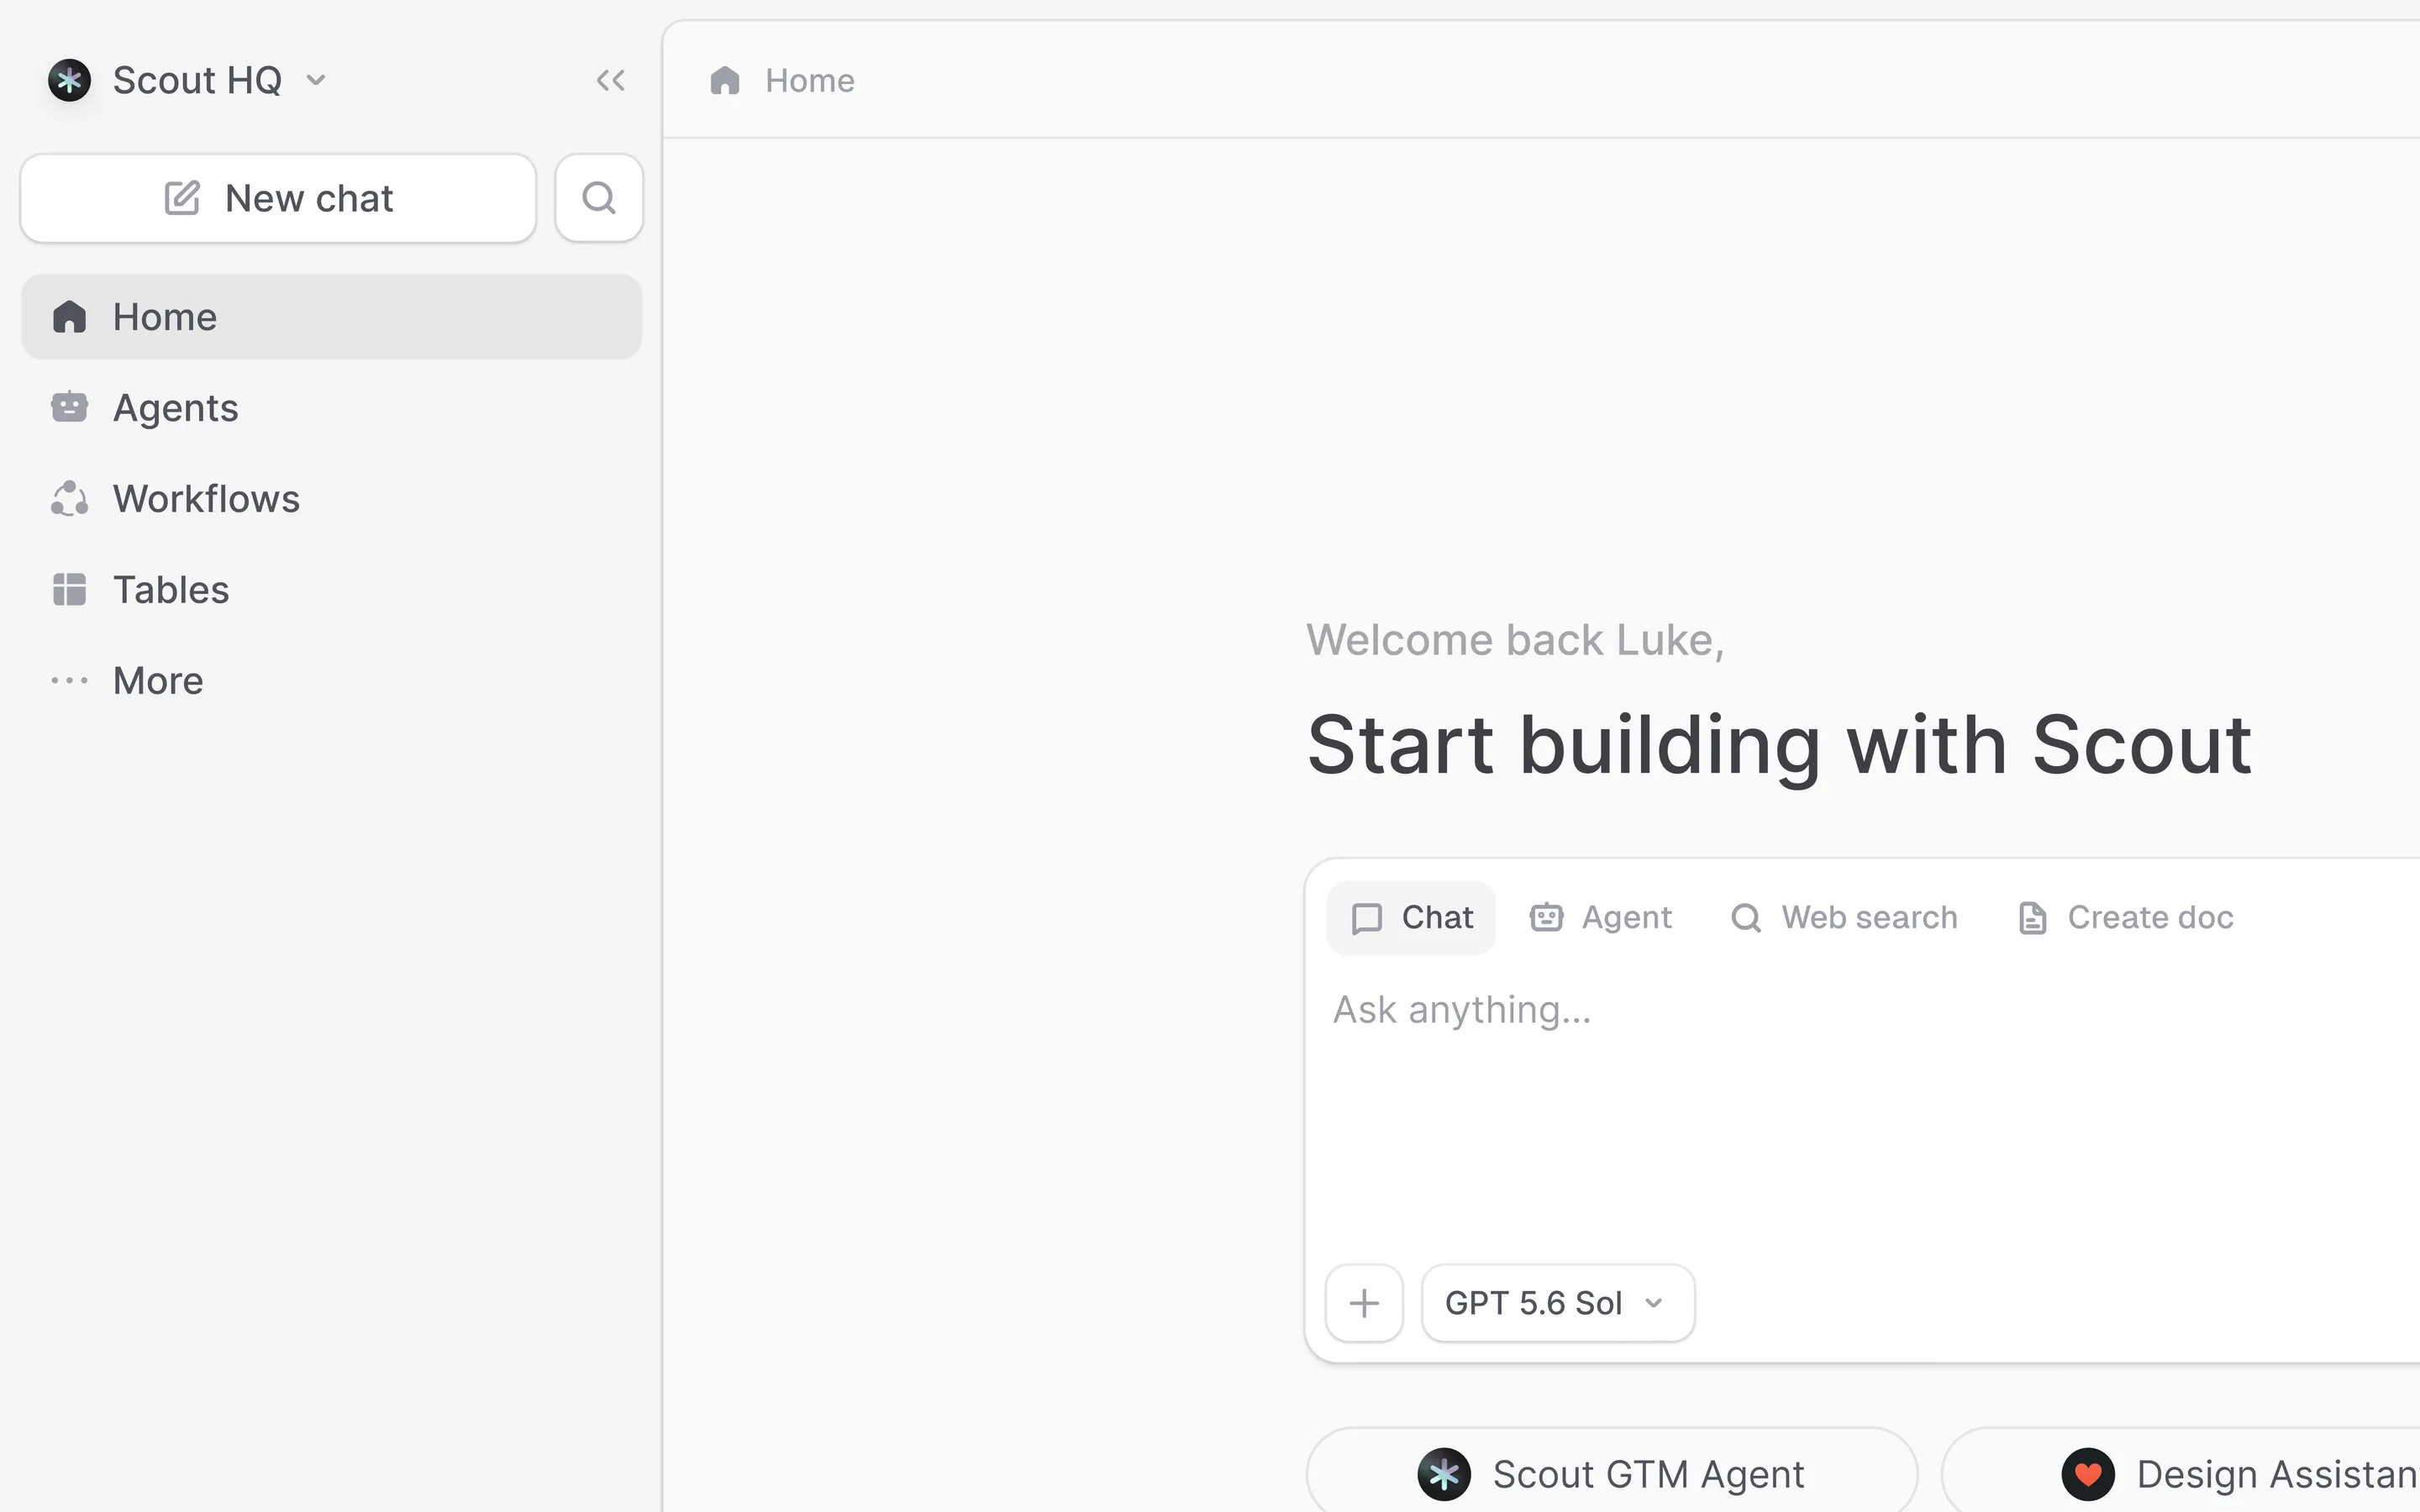
Task: Start a New chat
Action: pos(278,198)
